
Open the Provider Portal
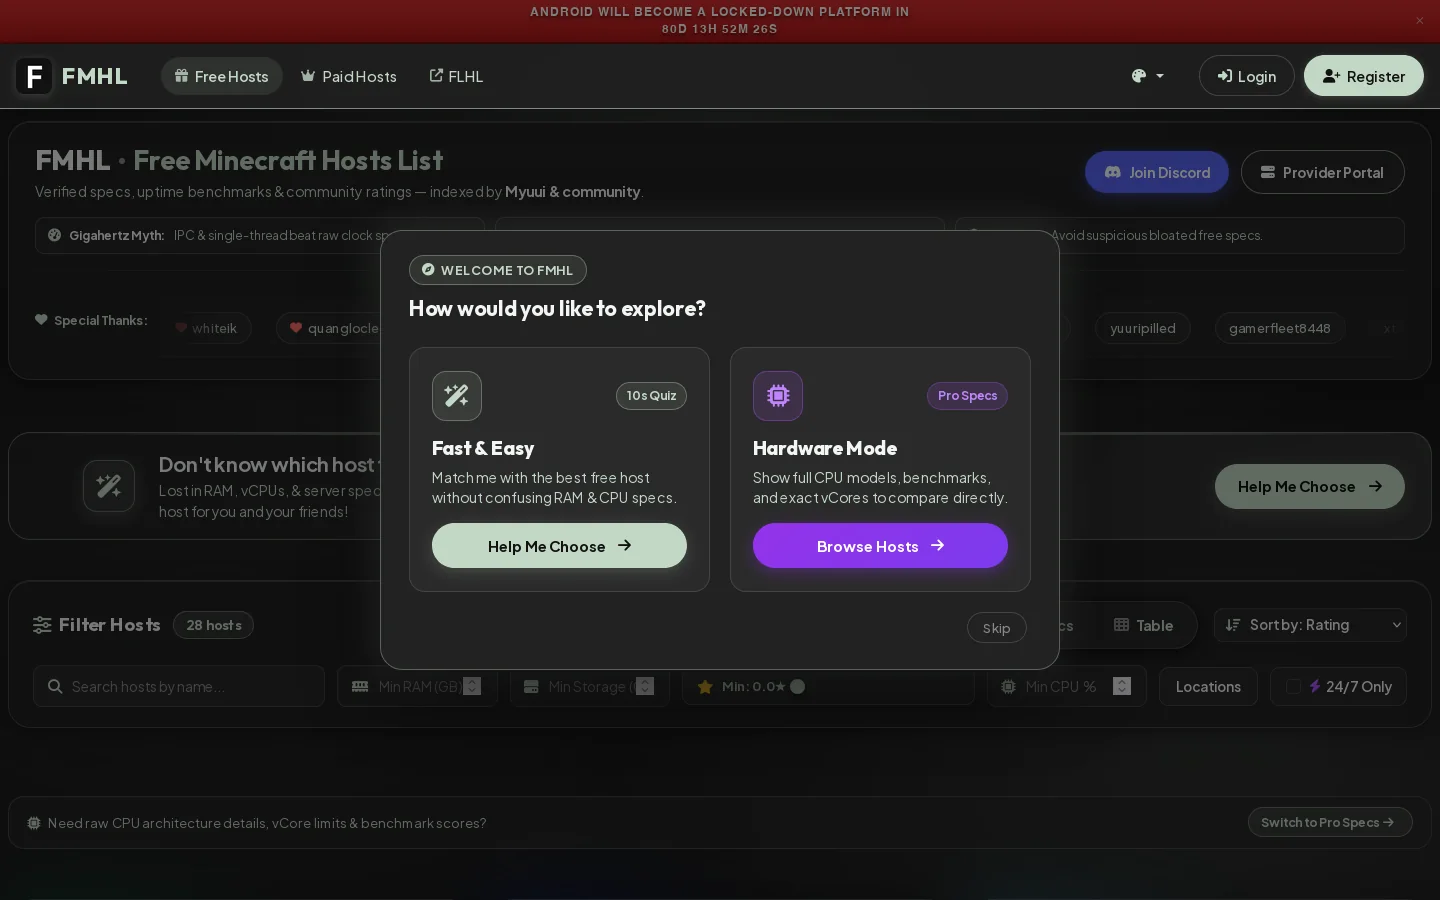(x=1322, y=172)
